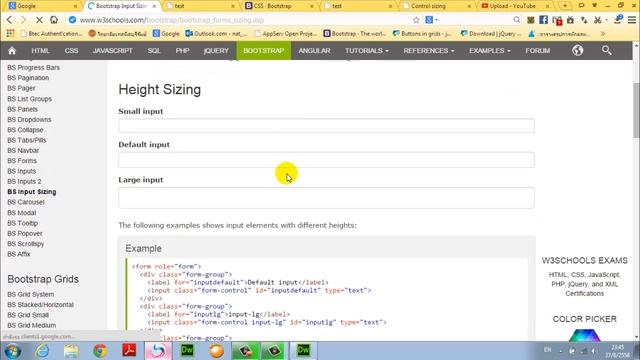Open the JAVASCRIPT nav item
640x360 pixels.
tap(113, 51)
